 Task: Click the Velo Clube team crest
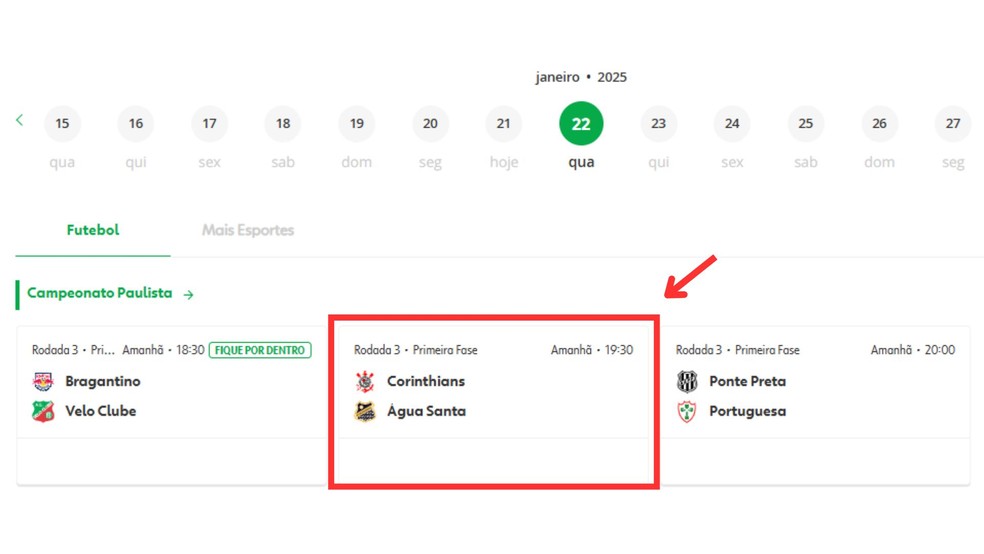(43, 411)
